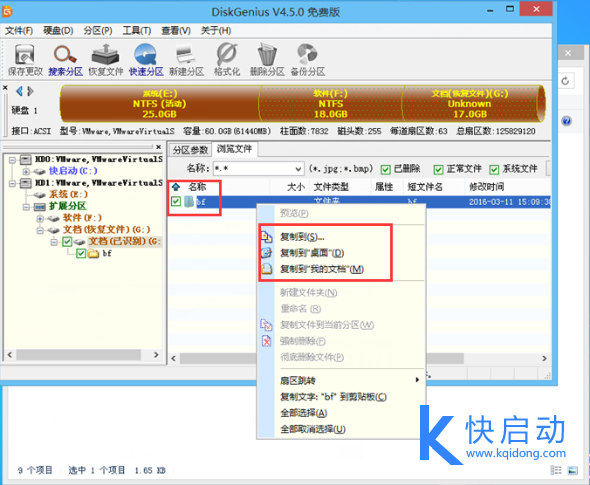Go to previous disk with left arrow

[x=19, y=91]
